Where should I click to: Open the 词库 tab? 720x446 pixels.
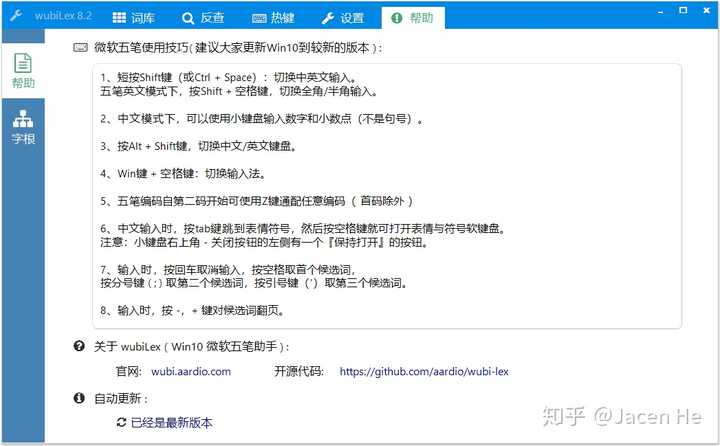click(x=134, y=18)
